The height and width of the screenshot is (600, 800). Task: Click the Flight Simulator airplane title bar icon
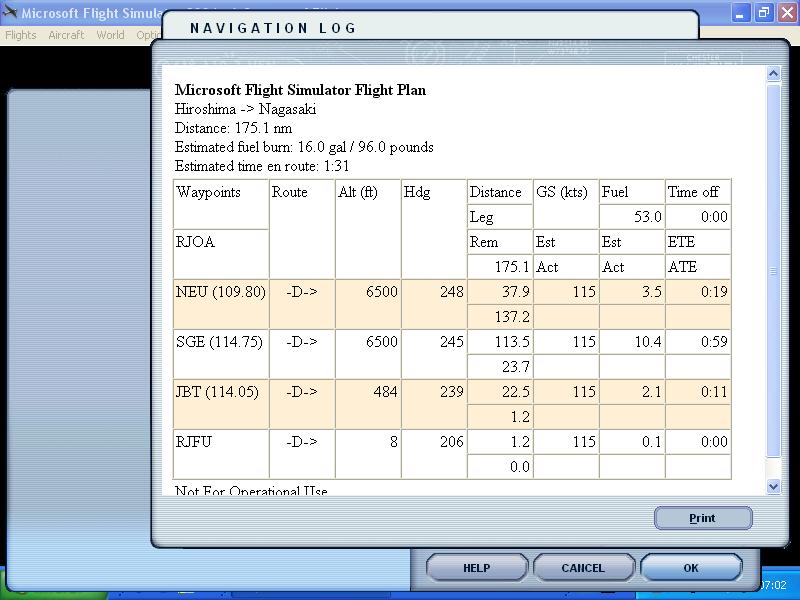(x=10, y=13)
